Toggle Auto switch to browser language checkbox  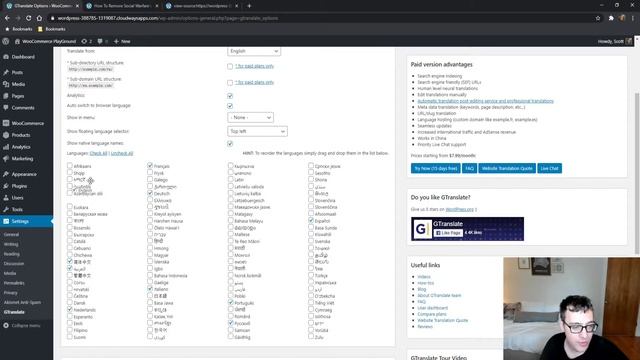tap(230, 106)
